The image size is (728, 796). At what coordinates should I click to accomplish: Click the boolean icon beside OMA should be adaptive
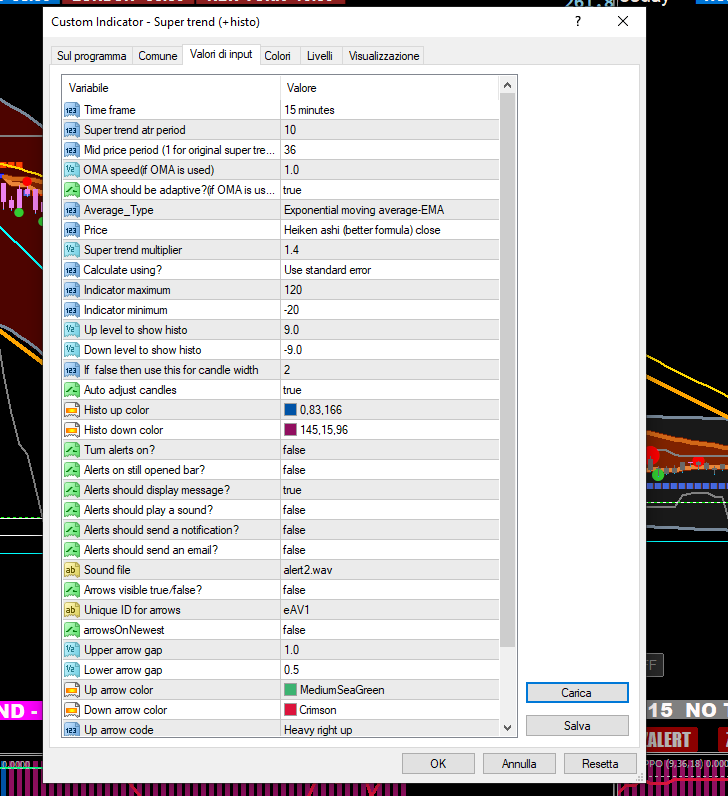pos(72,190)
